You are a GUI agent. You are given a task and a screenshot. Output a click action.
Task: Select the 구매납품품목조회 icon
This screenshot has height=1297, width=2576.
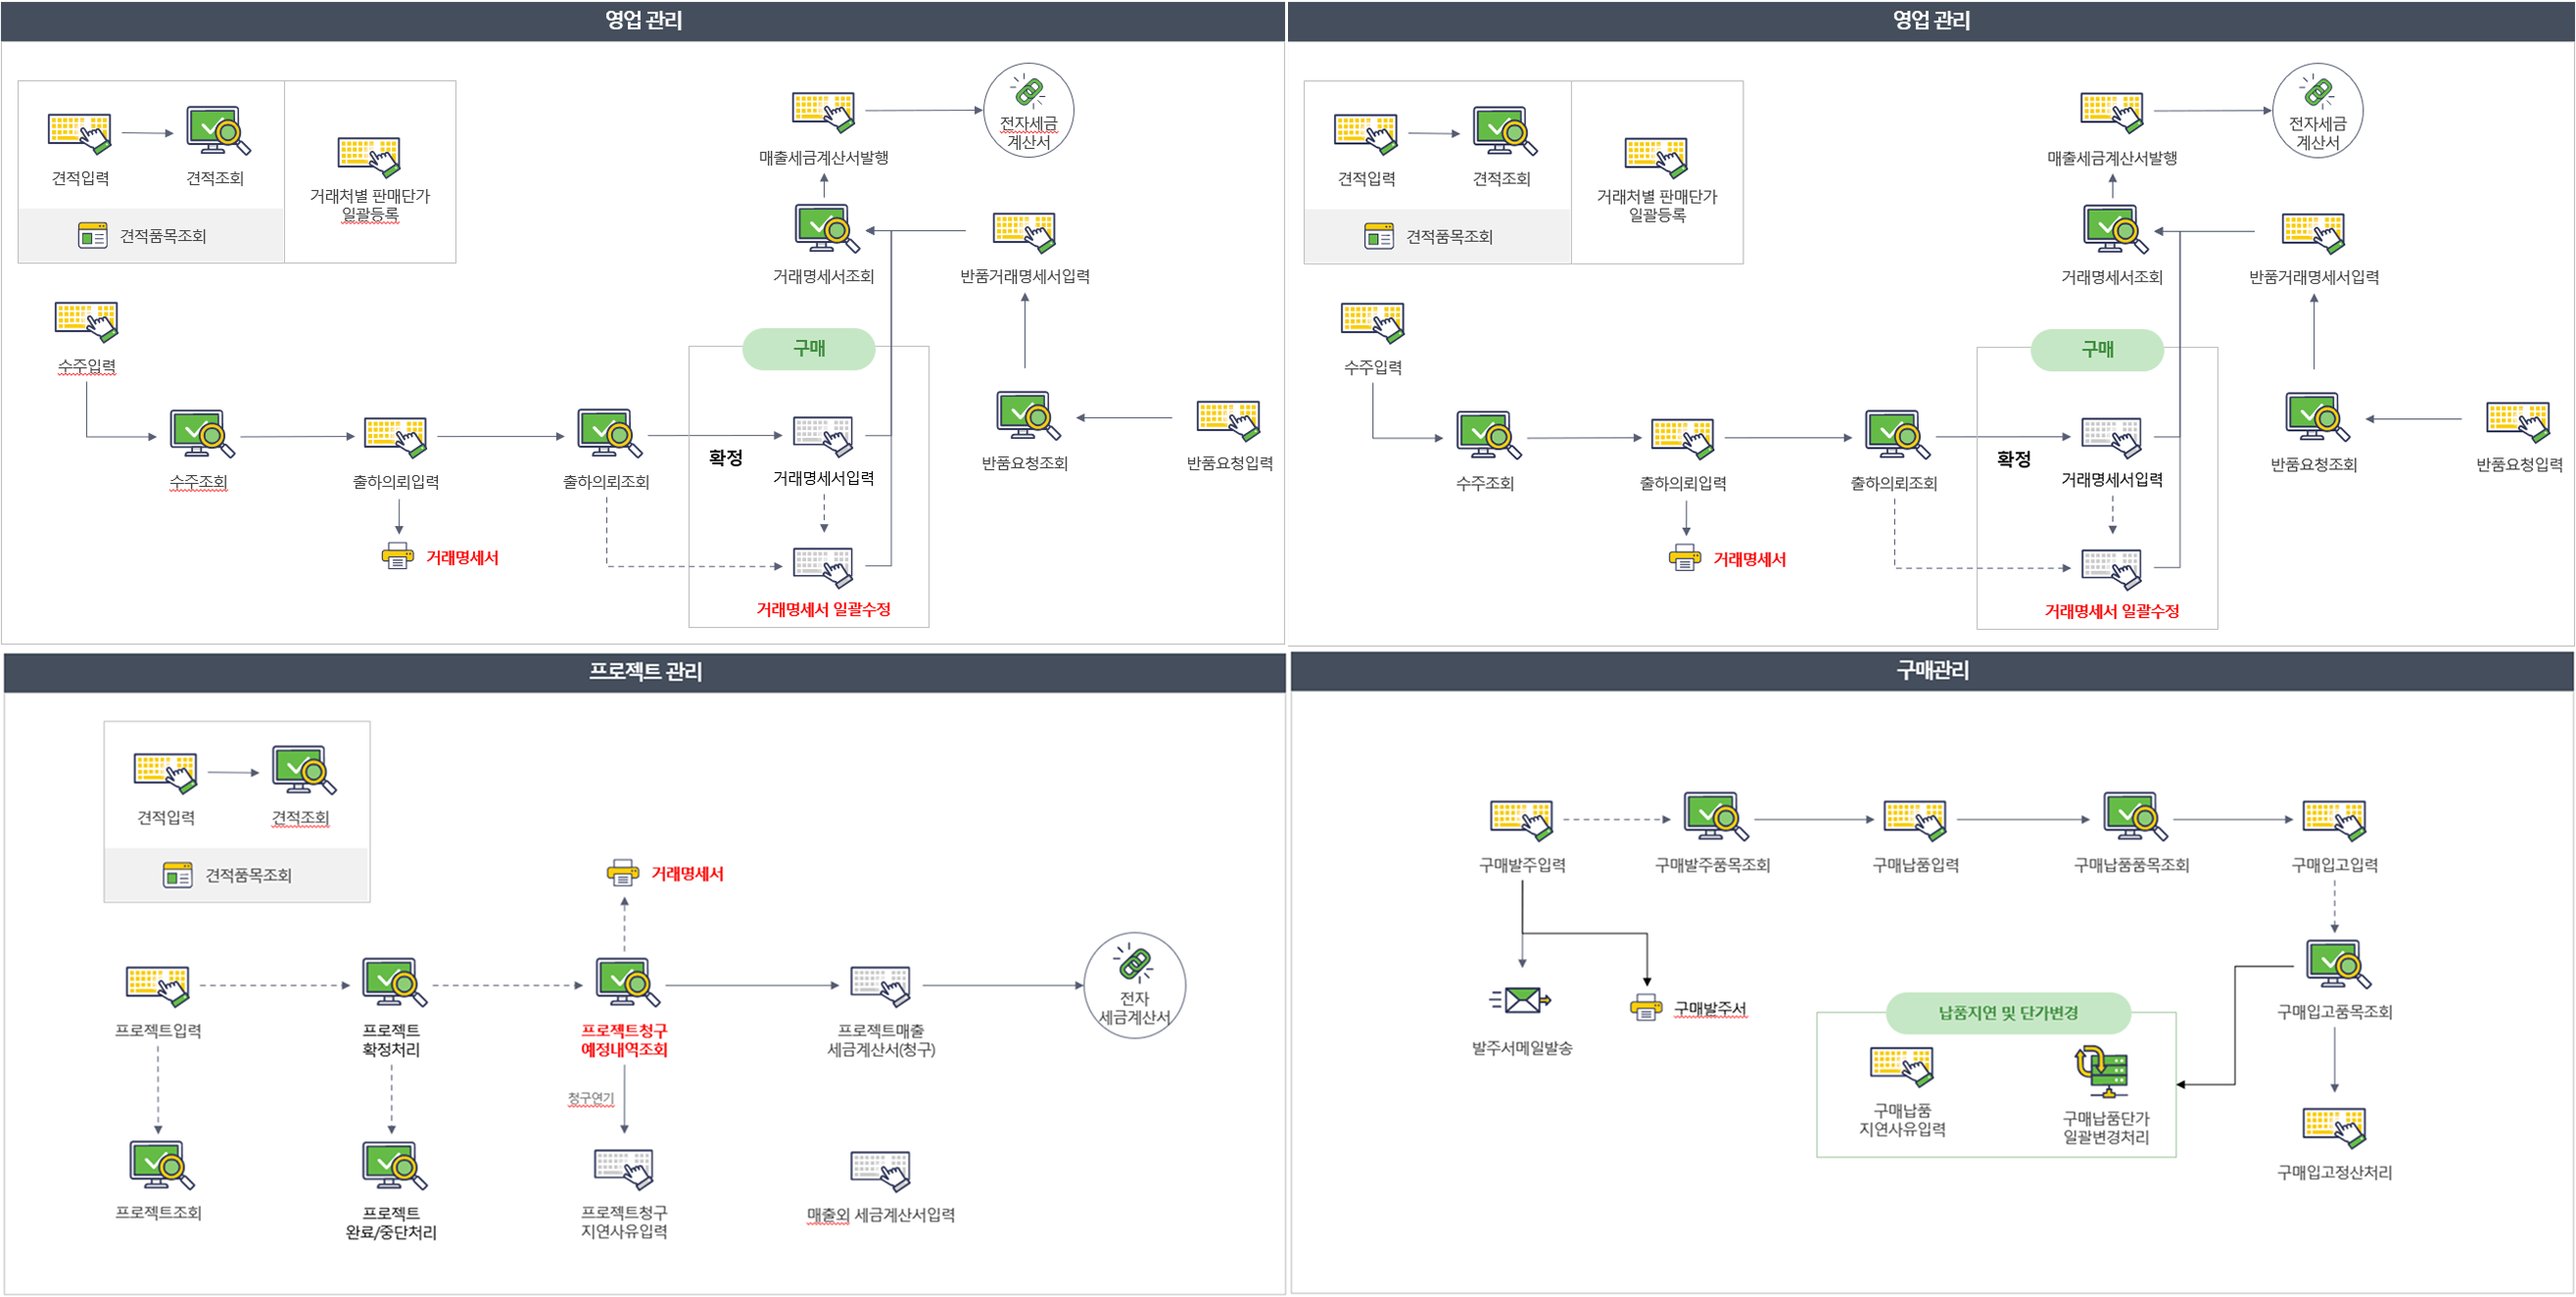(2133, 817)
